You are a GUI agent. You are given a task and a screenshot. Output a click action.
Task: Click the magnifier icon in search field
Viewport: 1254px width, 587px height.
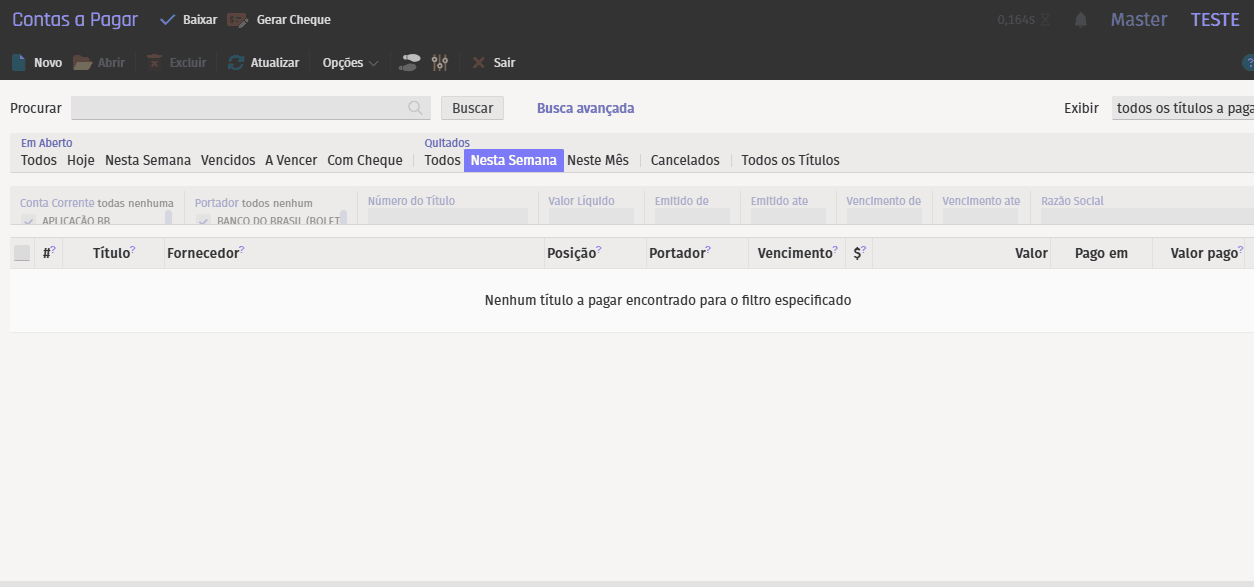[x=415, y=108]
